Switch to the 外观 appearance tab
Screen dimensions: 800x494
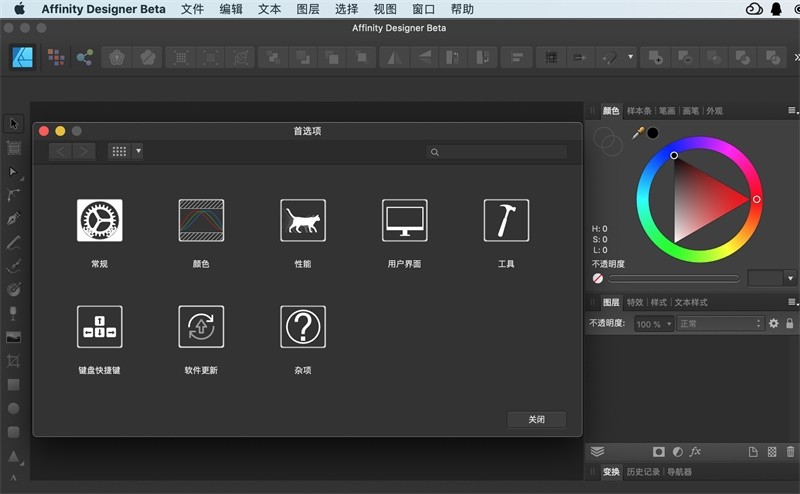coord(714,111)
